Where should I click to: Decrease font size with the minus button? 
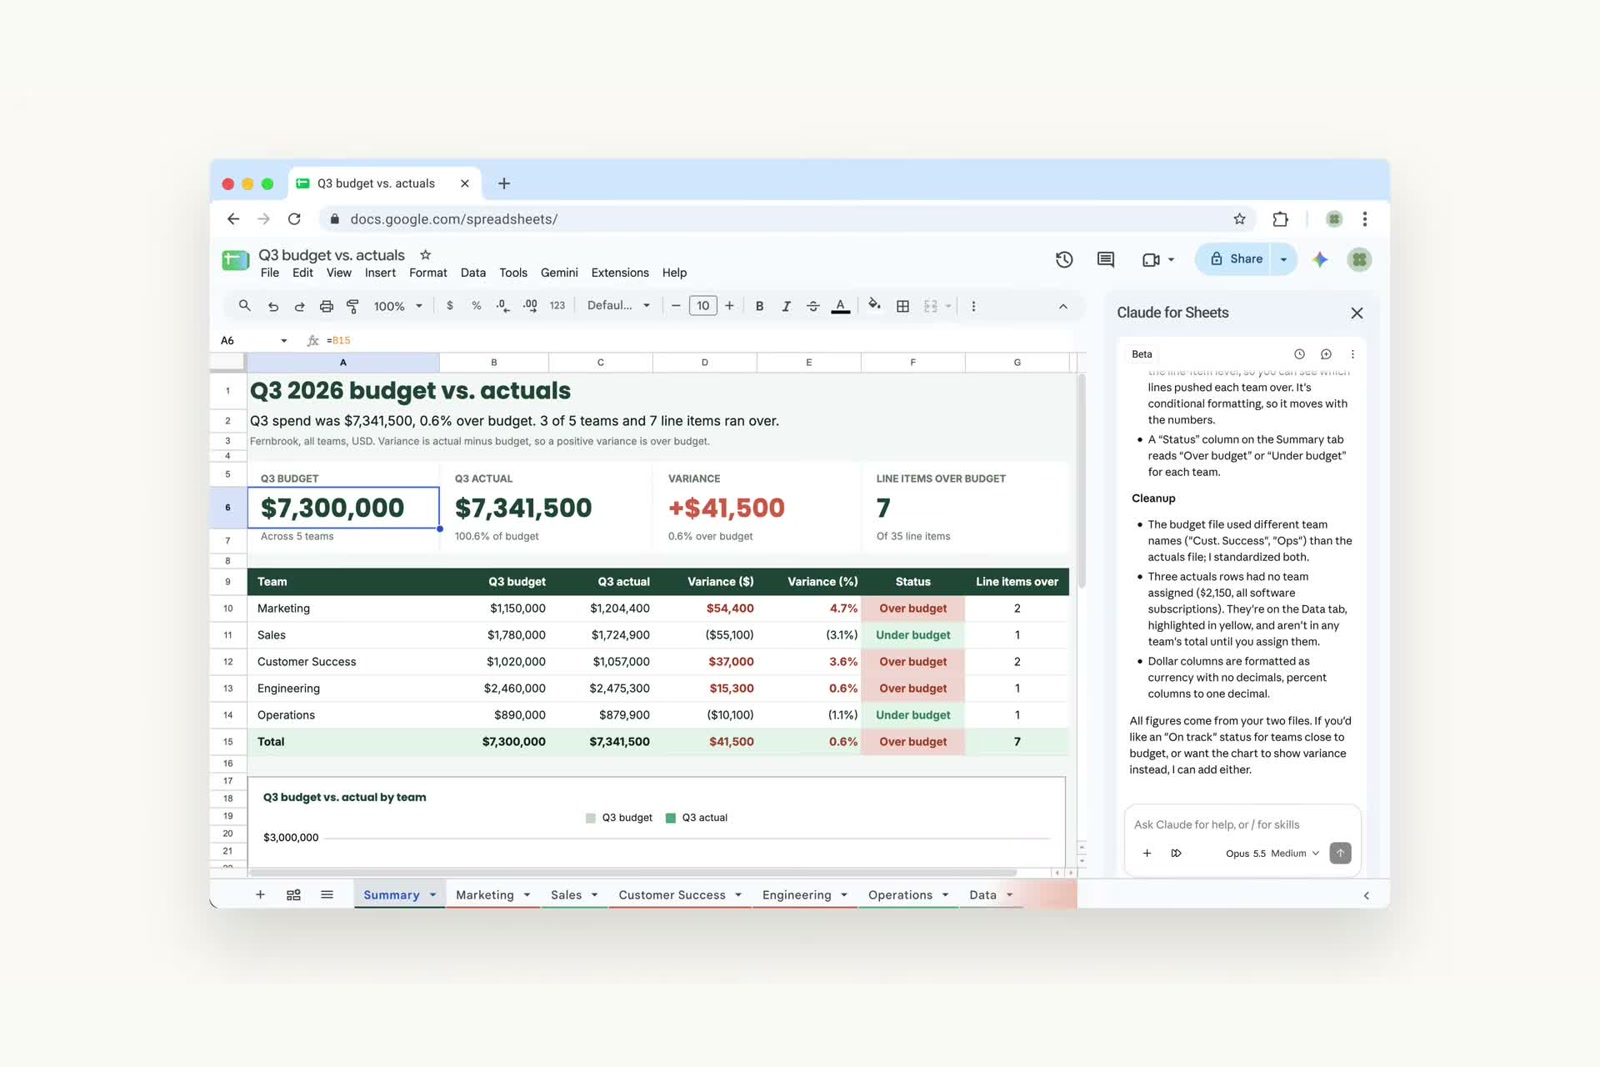676,306
